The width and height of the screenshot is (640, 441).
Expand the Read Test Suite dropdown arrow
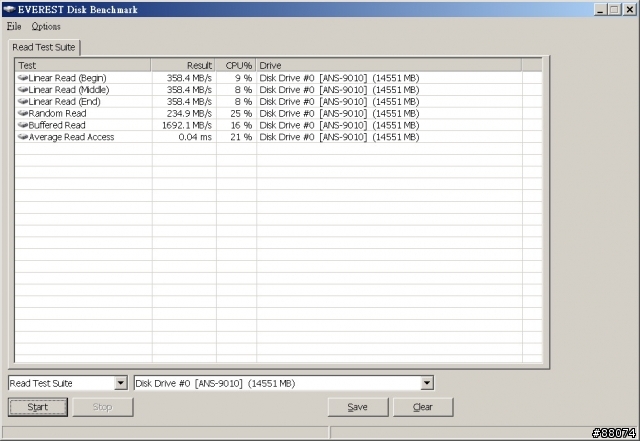click(x=121, y=383)
